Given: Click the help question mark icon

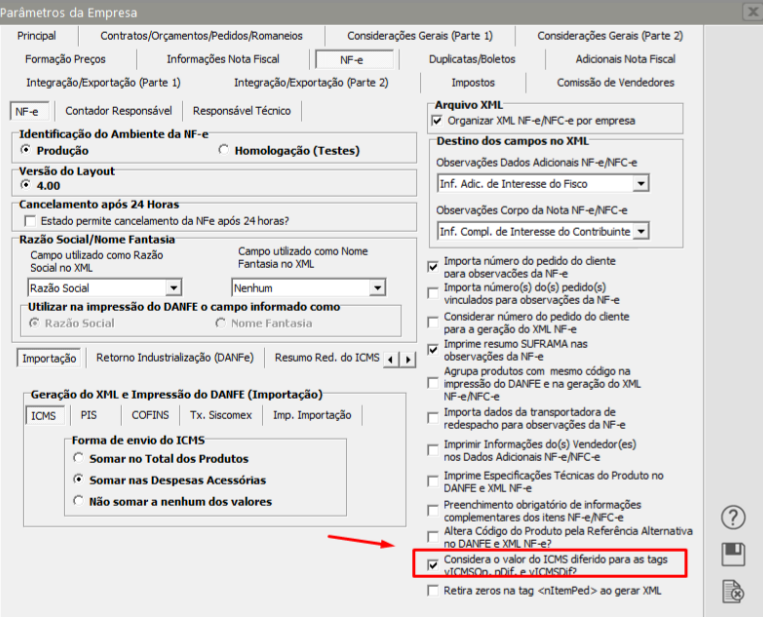Looking at the screenshot, I should [x=735, y=517].
